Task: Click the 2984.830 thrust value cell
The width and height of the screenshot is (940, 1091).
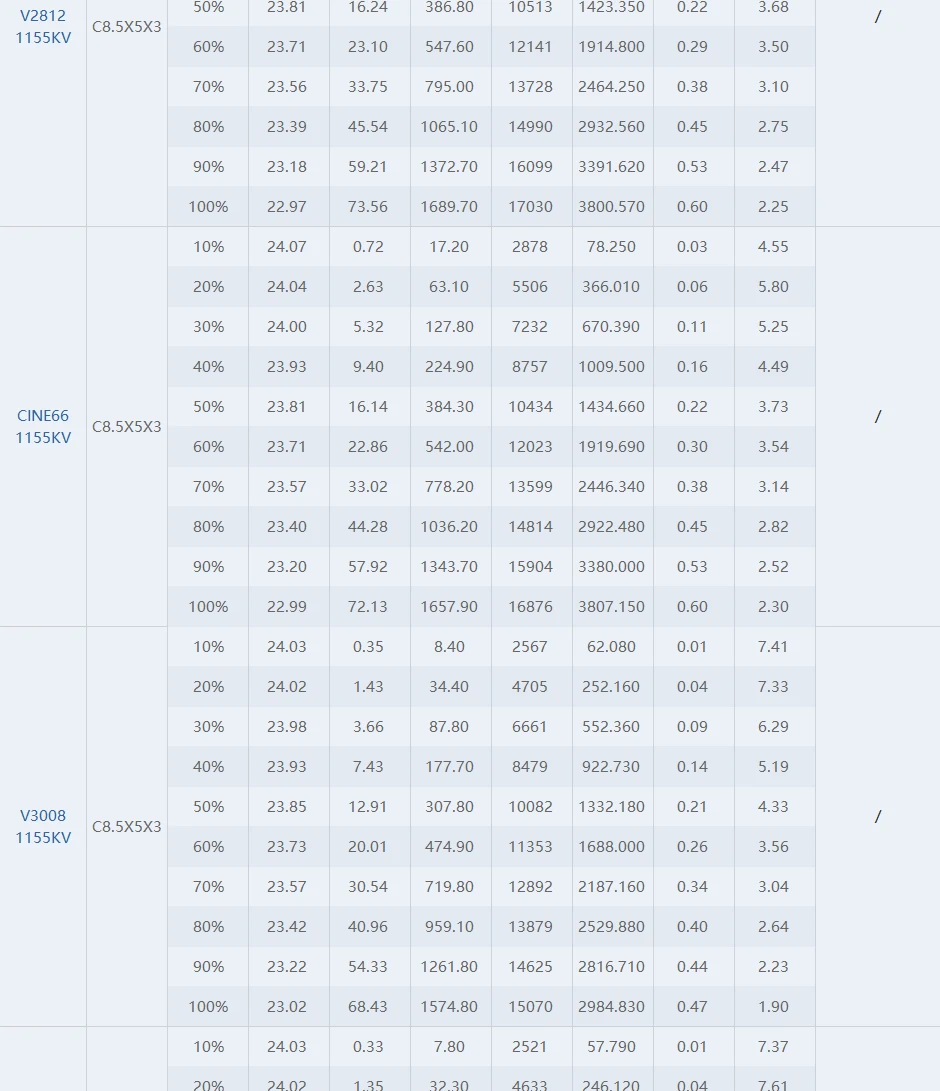Action: tap(611, 1007)
